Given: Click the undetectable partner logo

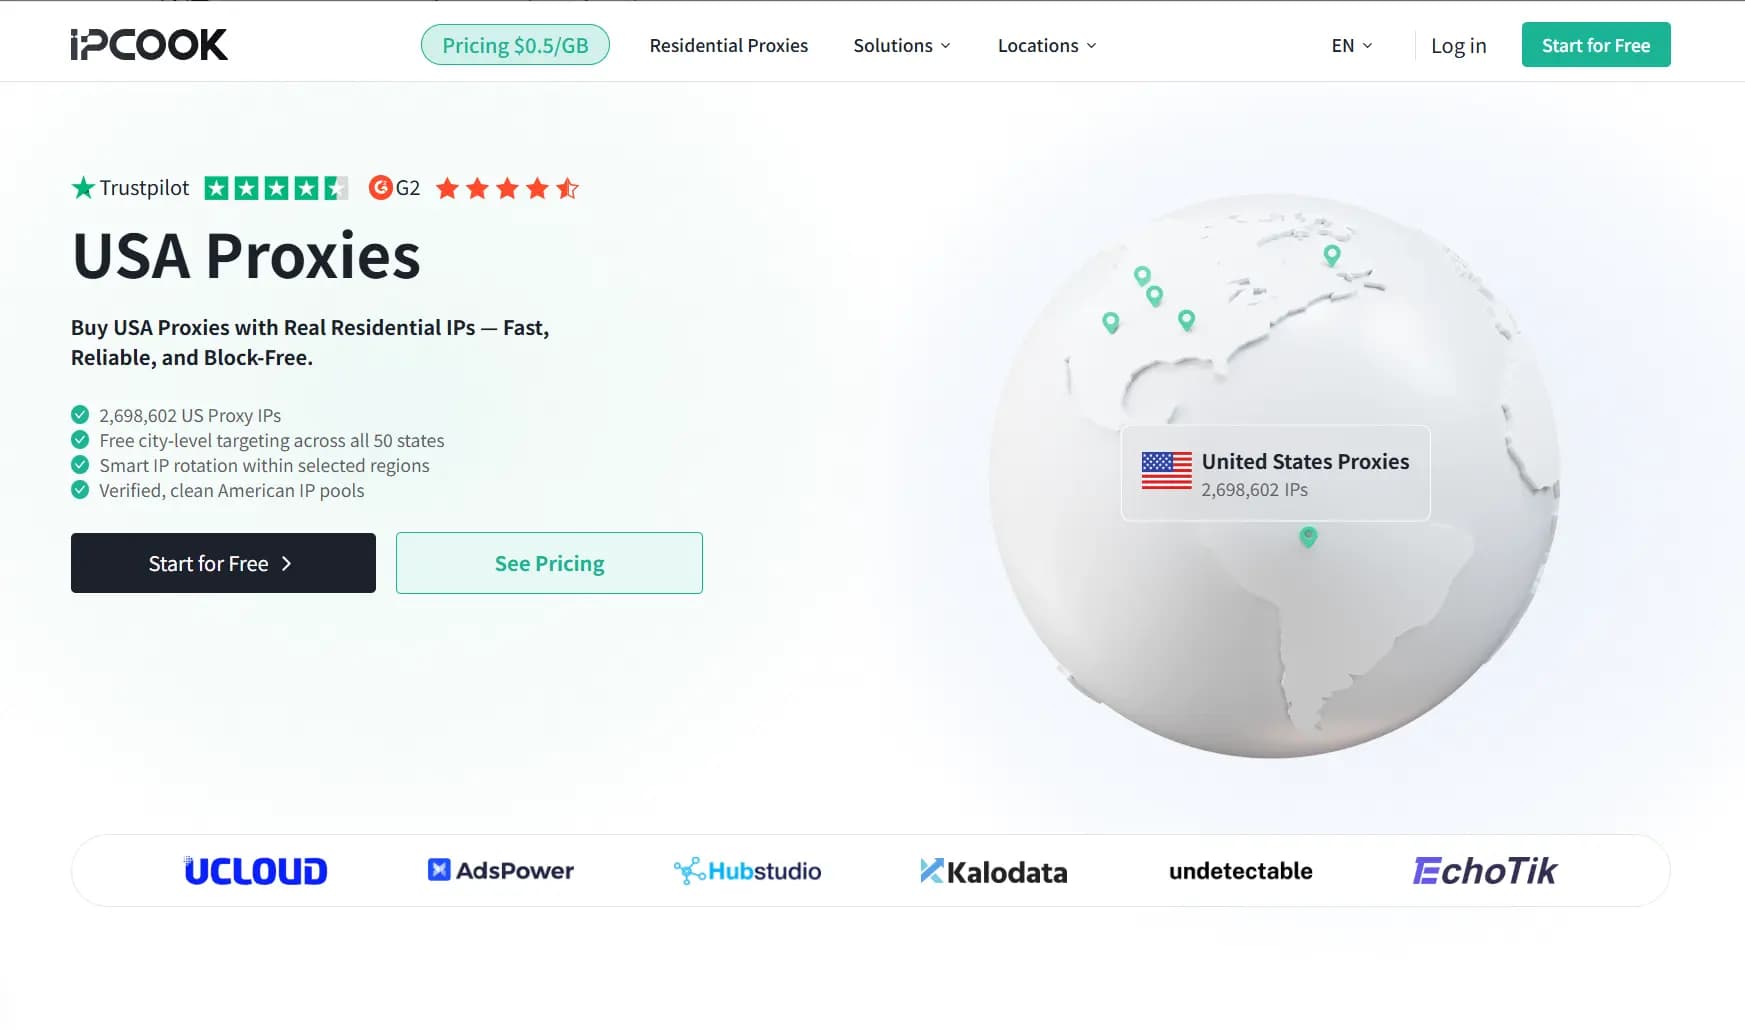Looking at the screenshot, I should click(1240, 871).
